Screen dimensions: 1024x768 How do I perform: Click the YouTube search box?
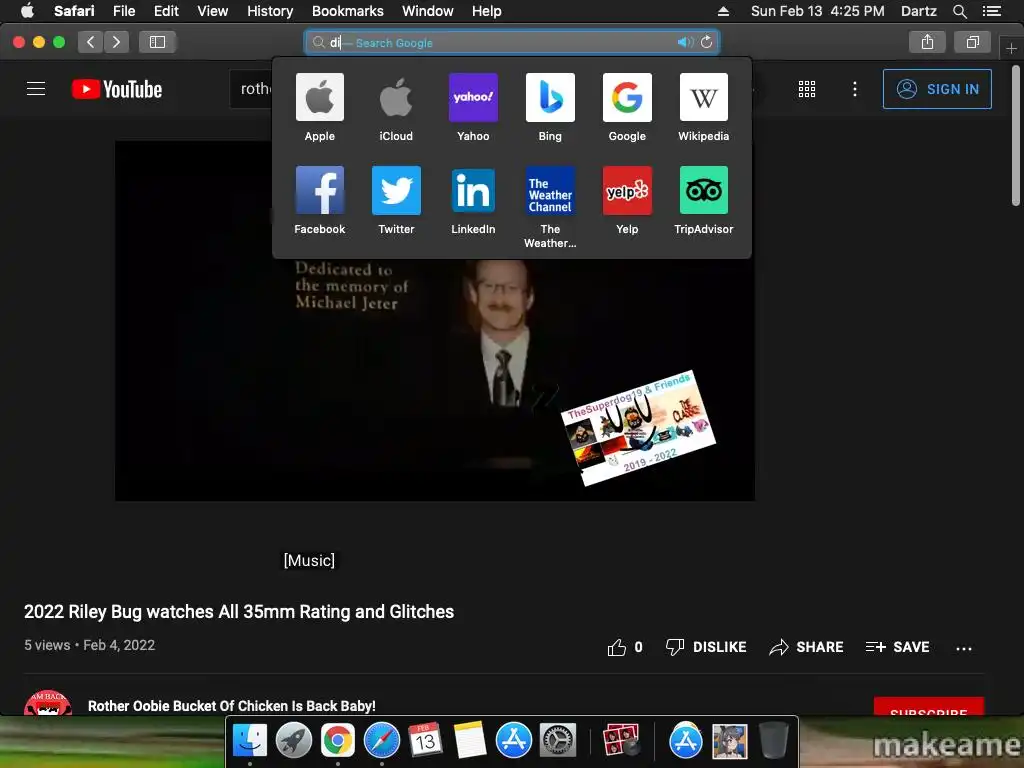(x=252, y=89)
